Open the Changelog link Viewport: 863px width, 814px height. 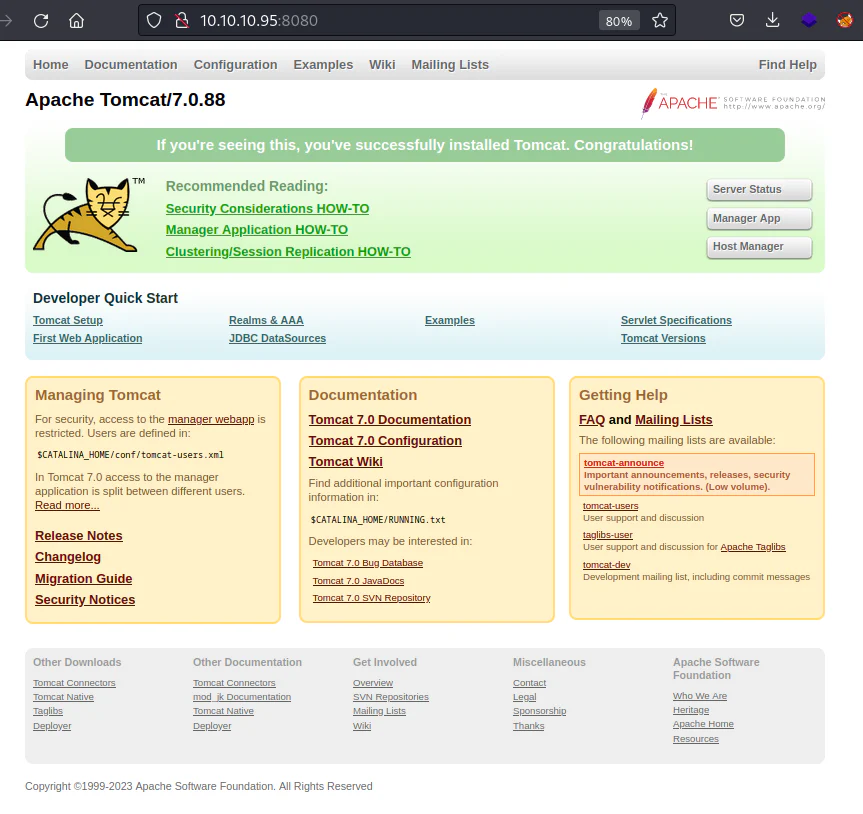[68, 557]
